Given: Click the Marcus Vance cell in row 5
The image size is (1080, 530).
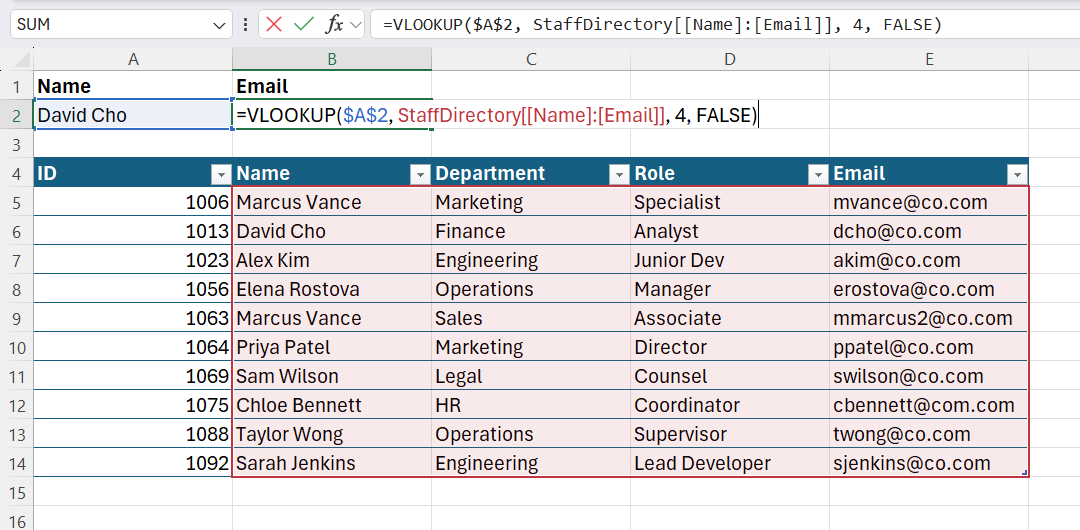Looking at the screenshot, I should point(332,202).
